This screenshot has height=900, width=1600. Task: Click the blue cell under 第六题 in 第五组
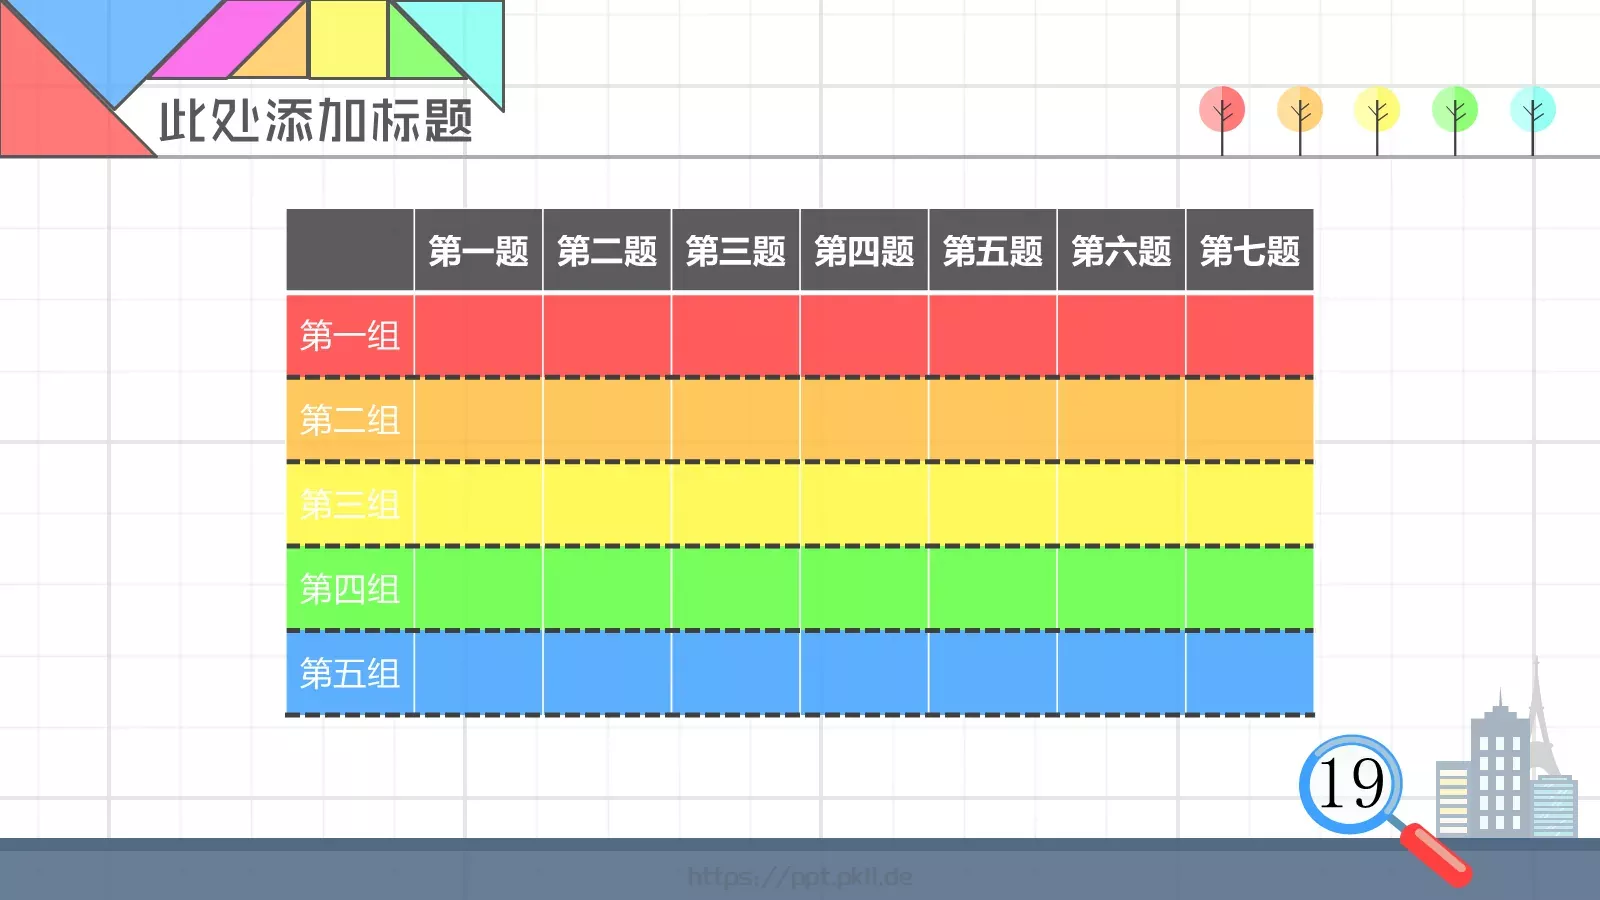(1121, 673)
